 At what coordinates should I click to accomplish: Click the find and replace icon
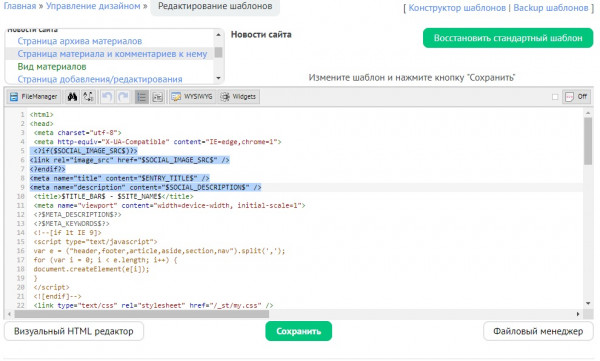pyautogui.click(x=88, y=97)
